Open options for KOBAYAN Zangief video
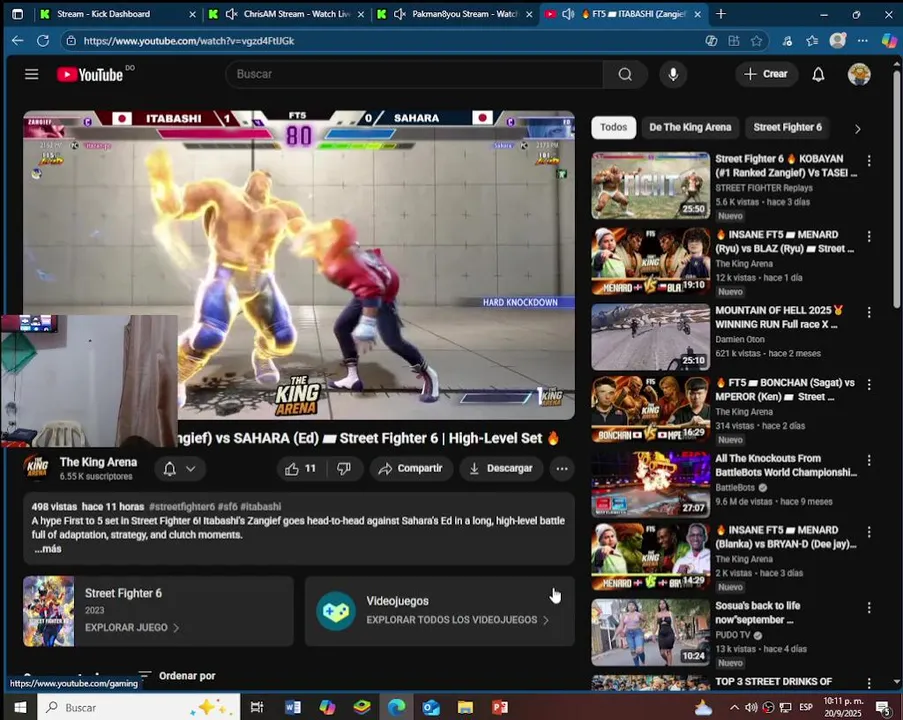 pos(868,160)
